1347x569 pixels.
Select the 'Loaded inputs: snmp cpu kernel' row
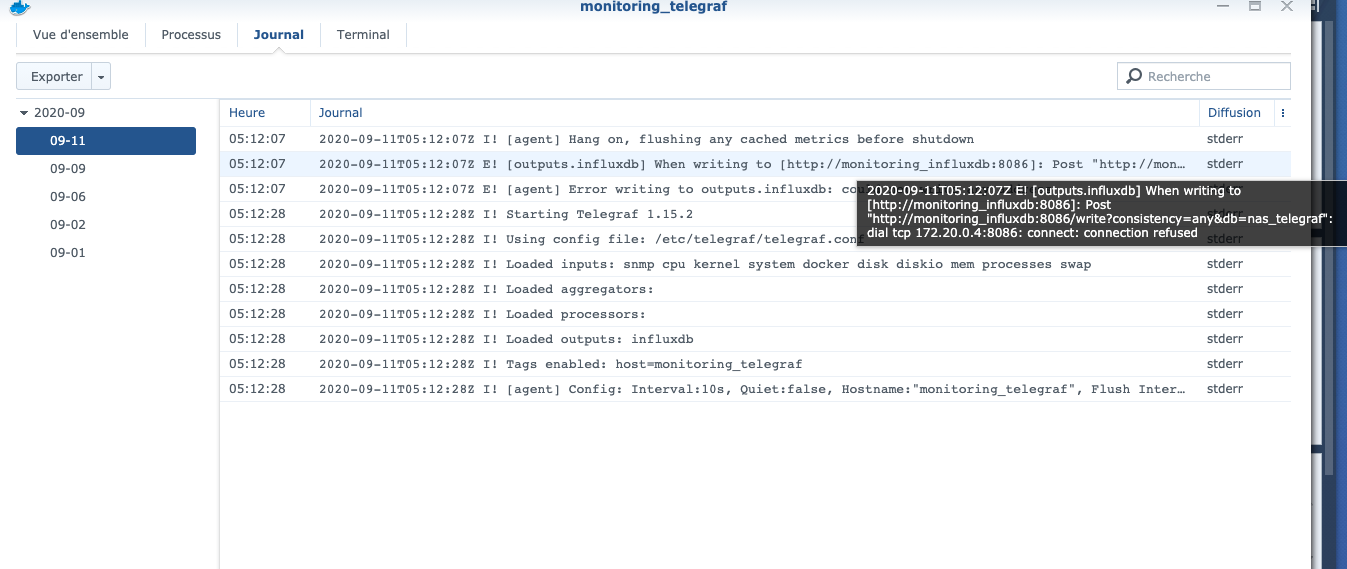click(755, 264)
